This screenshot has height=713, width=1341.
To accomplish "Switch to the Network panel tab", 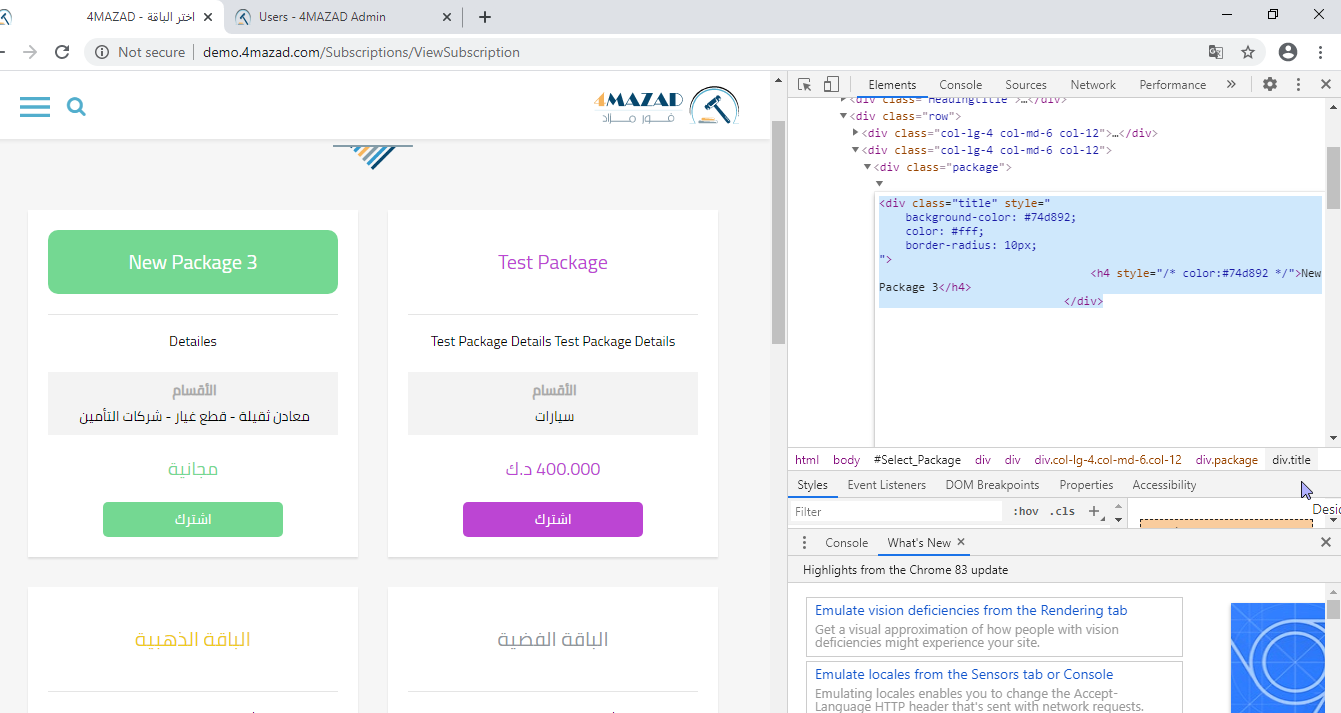I will pyautogui.click(x=1092, y=85).
